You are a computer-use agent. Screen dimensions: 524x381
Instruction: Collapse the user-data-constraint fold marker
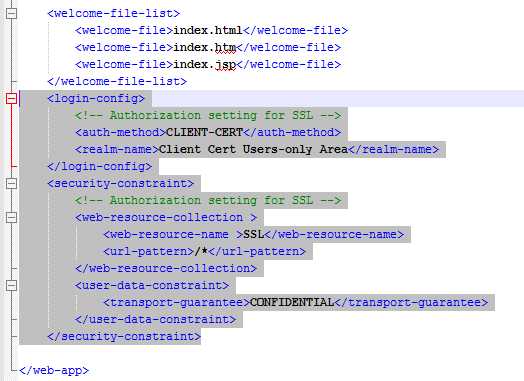coord(11,285)
